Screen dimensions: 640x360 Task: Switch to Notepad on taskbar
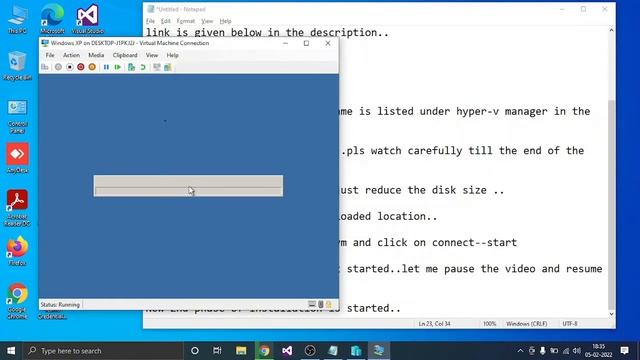coord(333,351)
